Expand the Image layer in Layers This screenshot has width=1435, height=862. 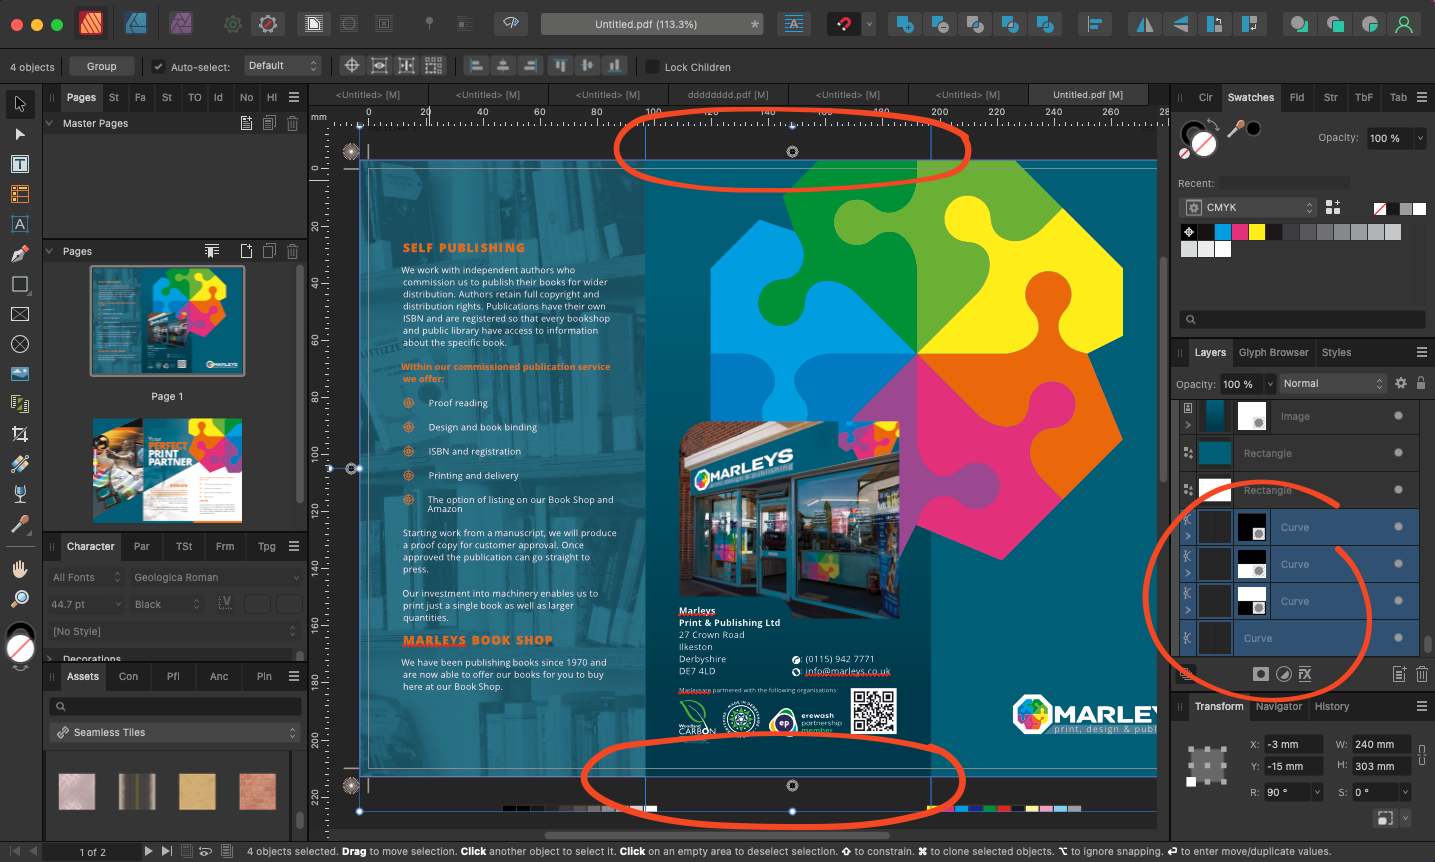(1188, 425)
